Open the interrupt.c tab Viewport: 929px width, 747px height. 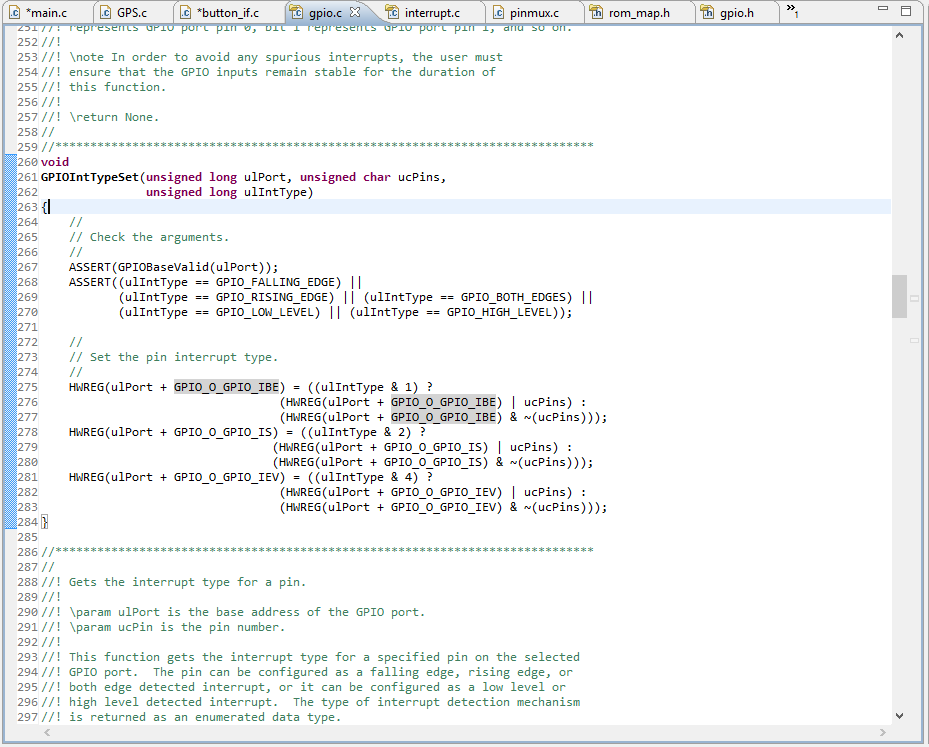coord(432,12)
